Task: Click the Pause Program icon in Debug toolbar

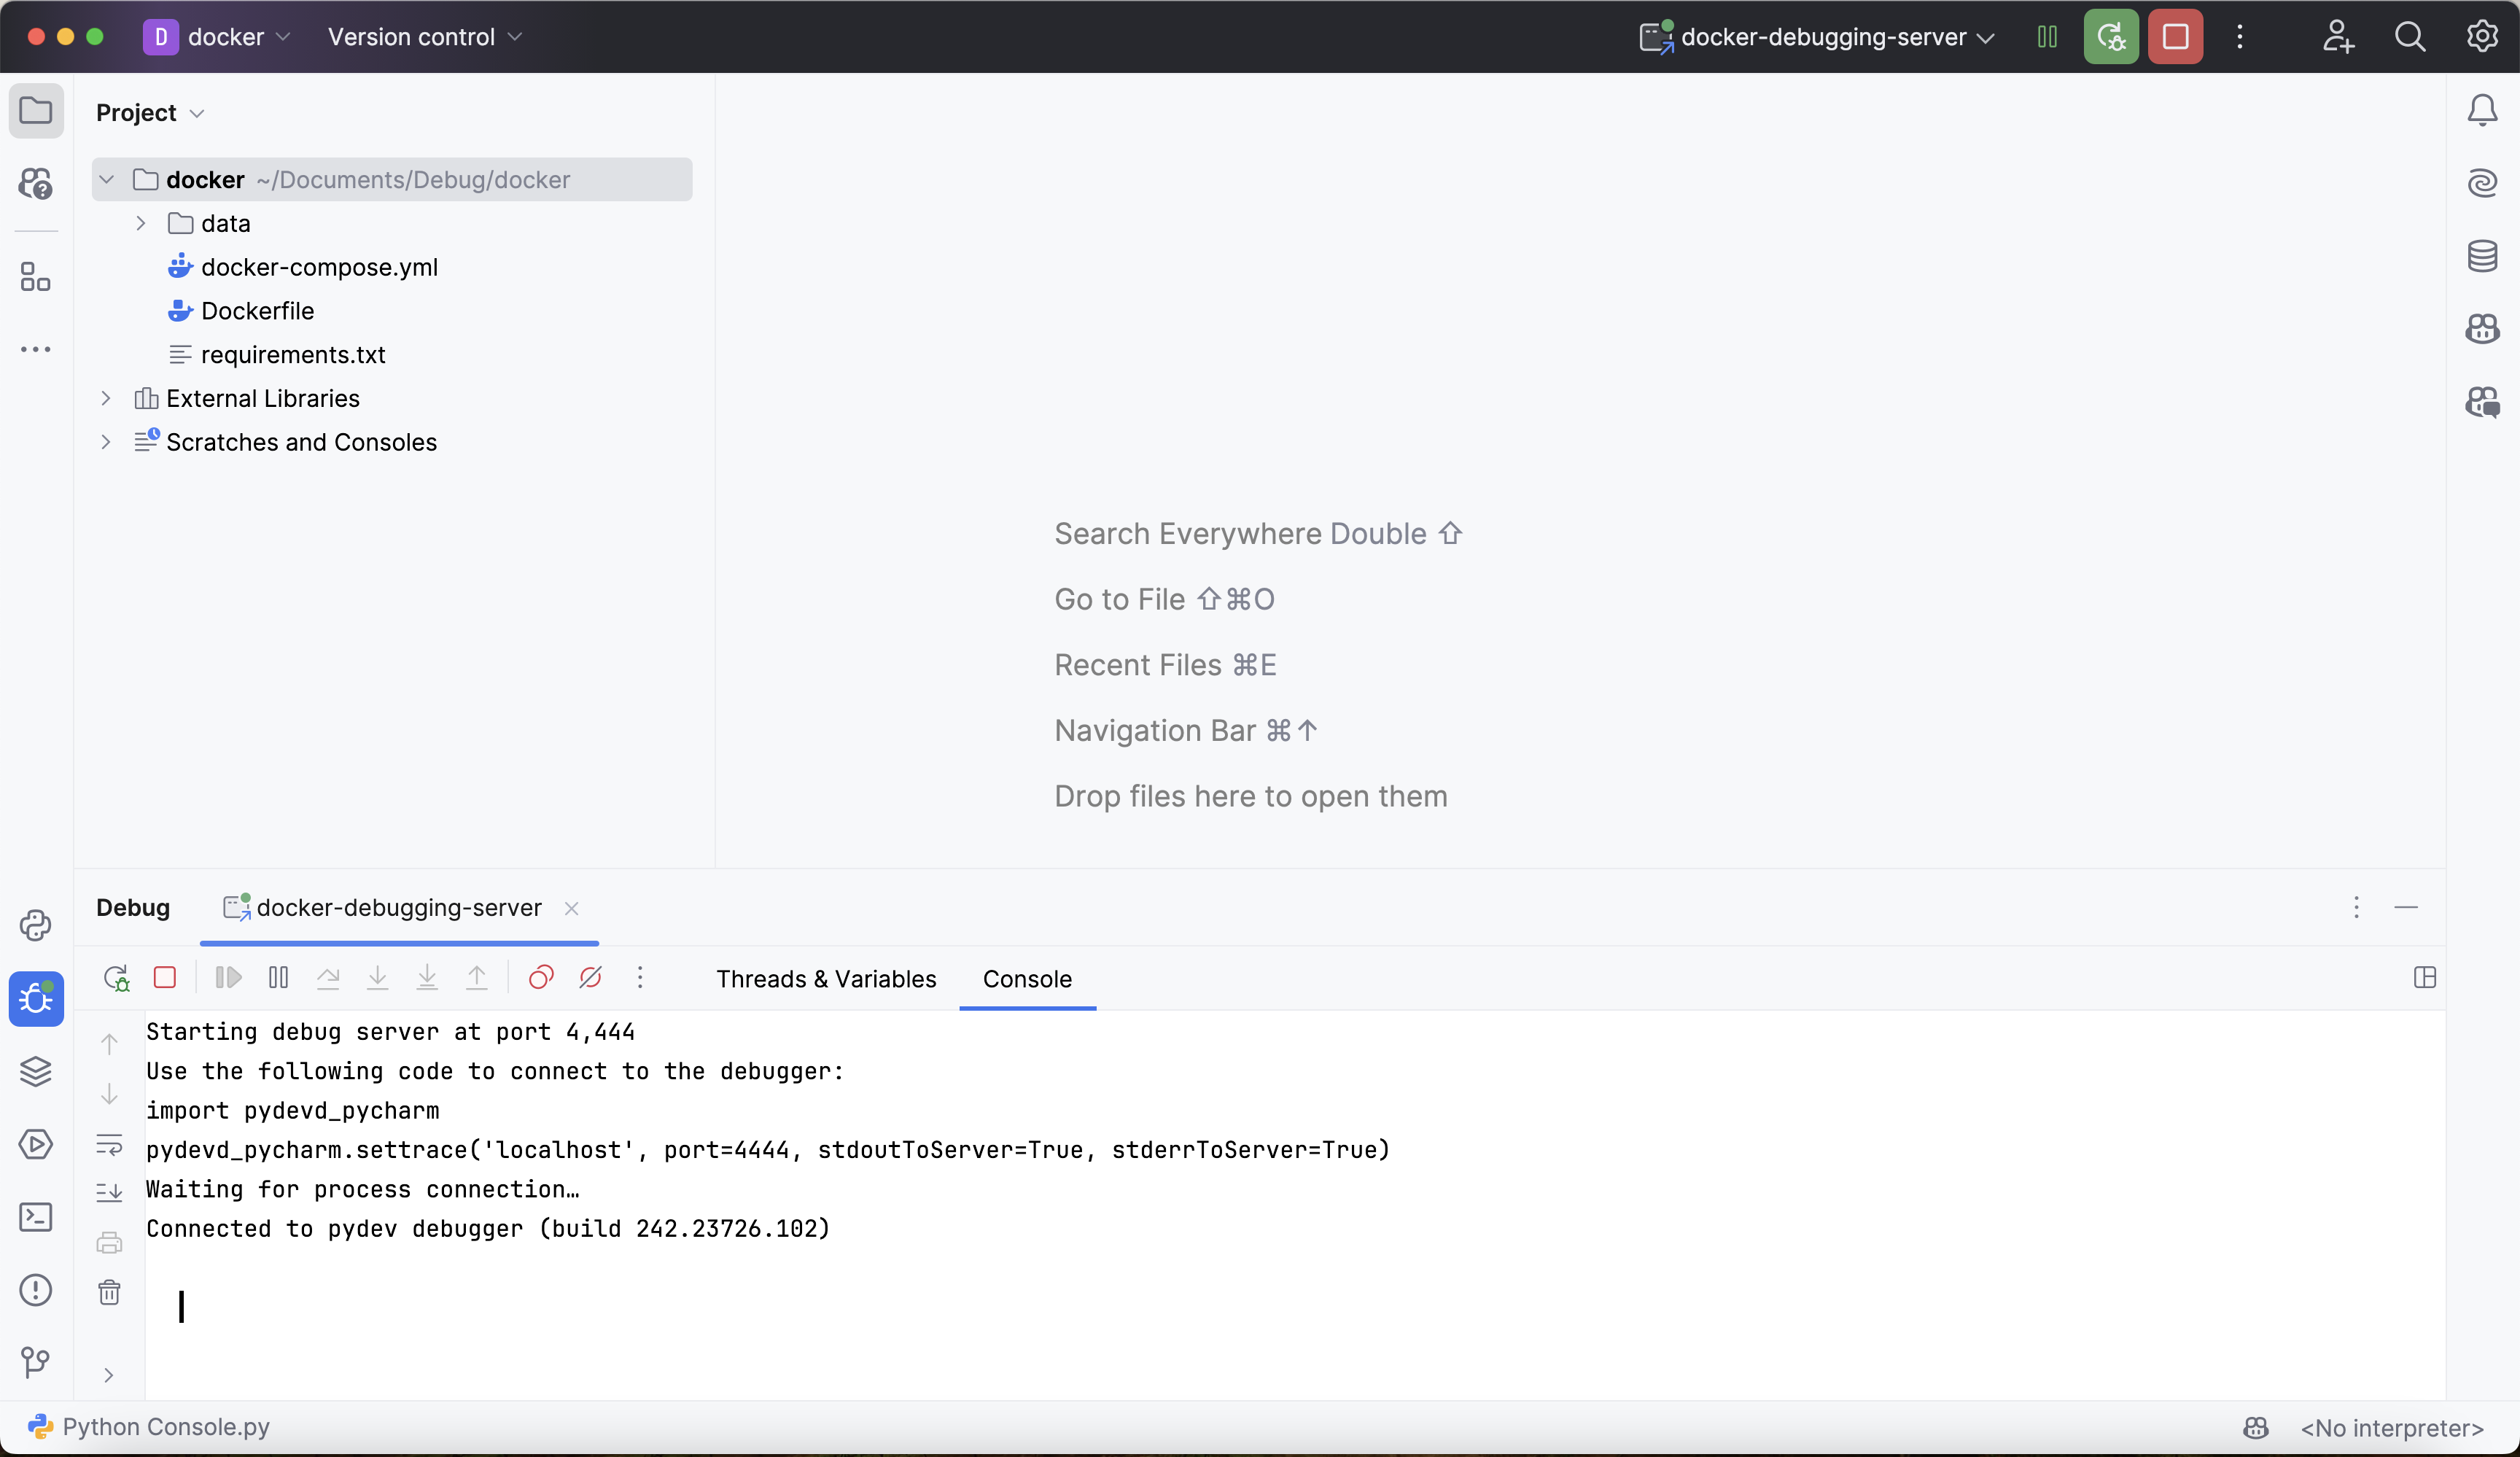Action: pos(278,977)
